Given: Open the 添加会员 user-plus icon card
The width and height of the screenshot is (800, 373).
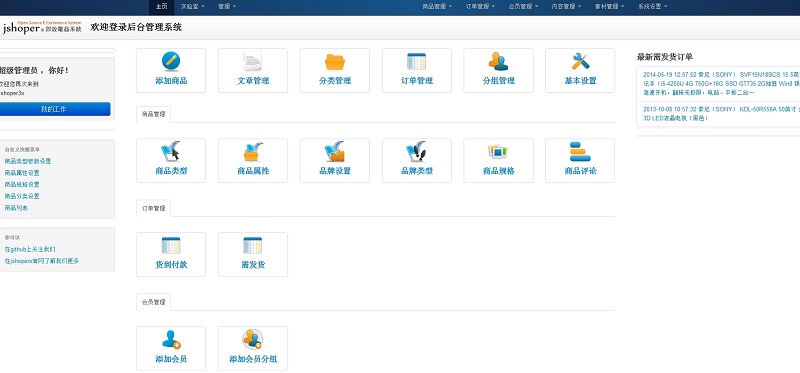Looking at the screenshot, I should (x=171, y=349).
